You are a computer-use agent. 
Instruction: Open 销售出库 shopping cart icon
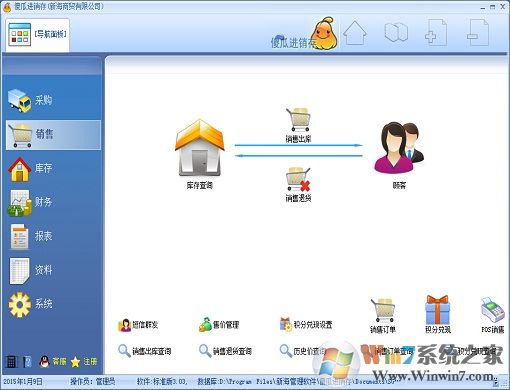[x=298, y=125]
